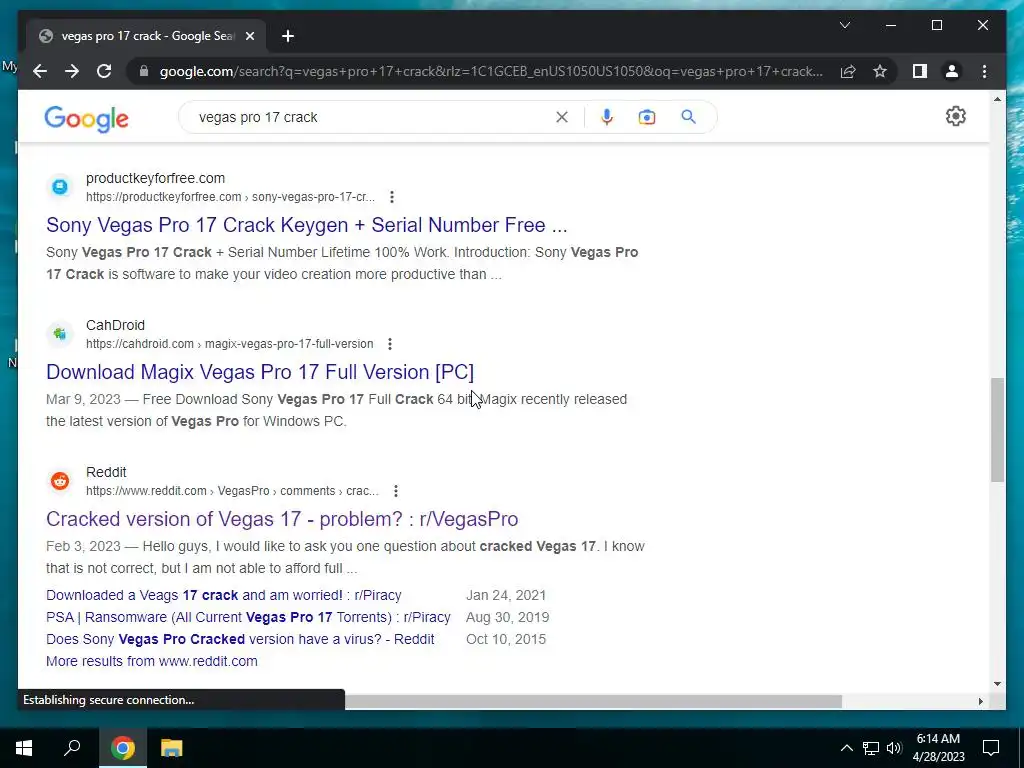Search by image with camera icon

coord(647,117)
